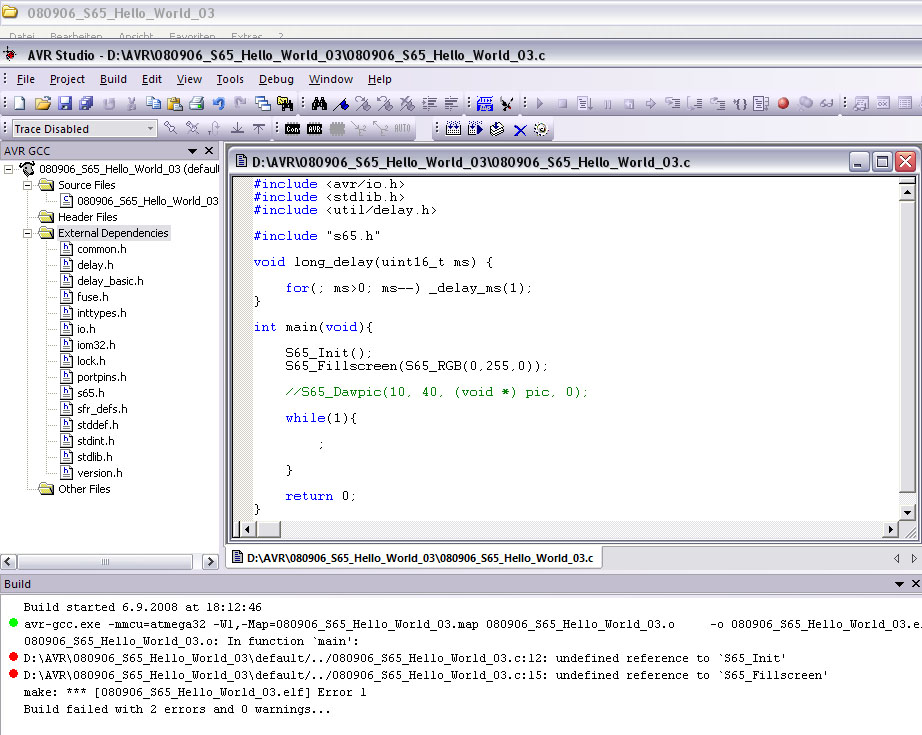Click the Print icon
The height and width of the screenshot is (735, 922).
(x=196, y=103)
